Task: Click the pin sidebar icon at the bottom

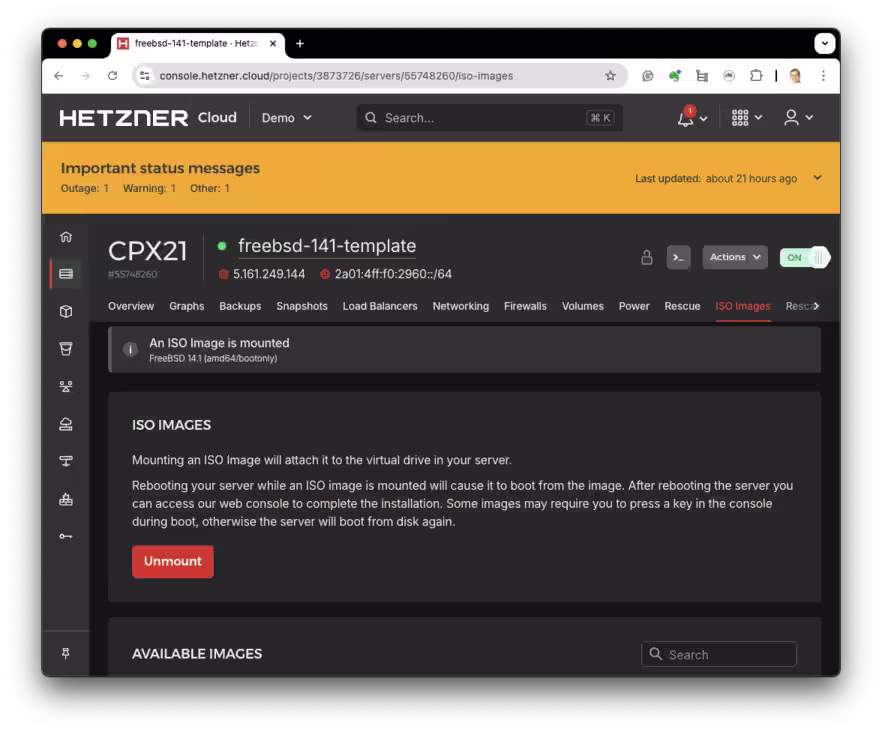Action: [66, 653]
